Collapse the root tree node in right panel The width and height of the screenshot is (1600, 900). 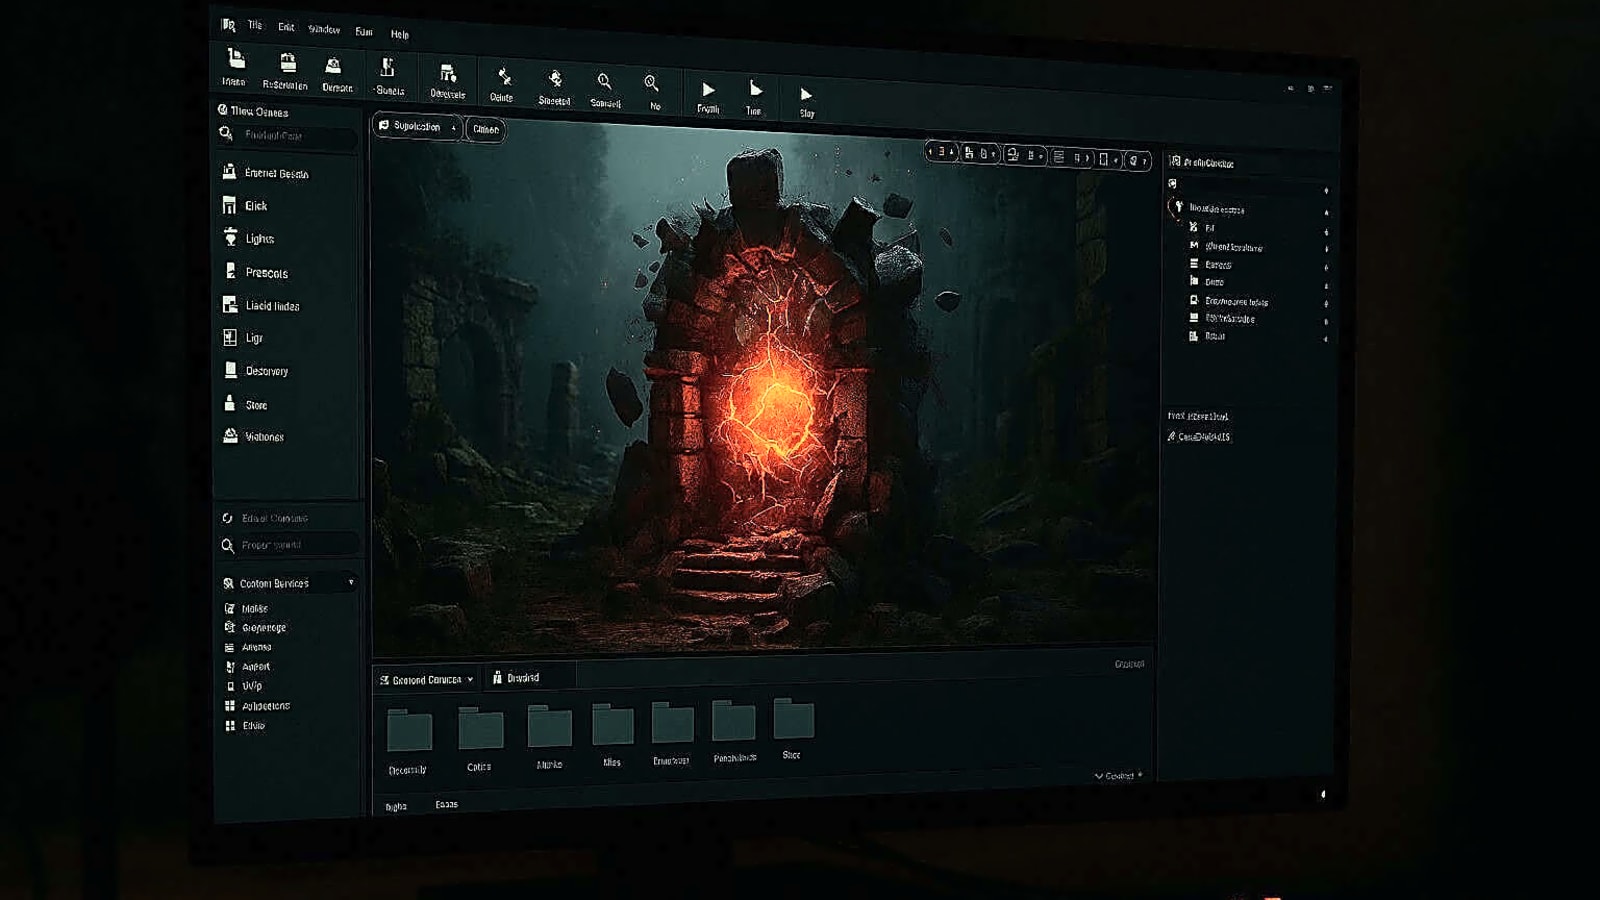click(1179, 207)
